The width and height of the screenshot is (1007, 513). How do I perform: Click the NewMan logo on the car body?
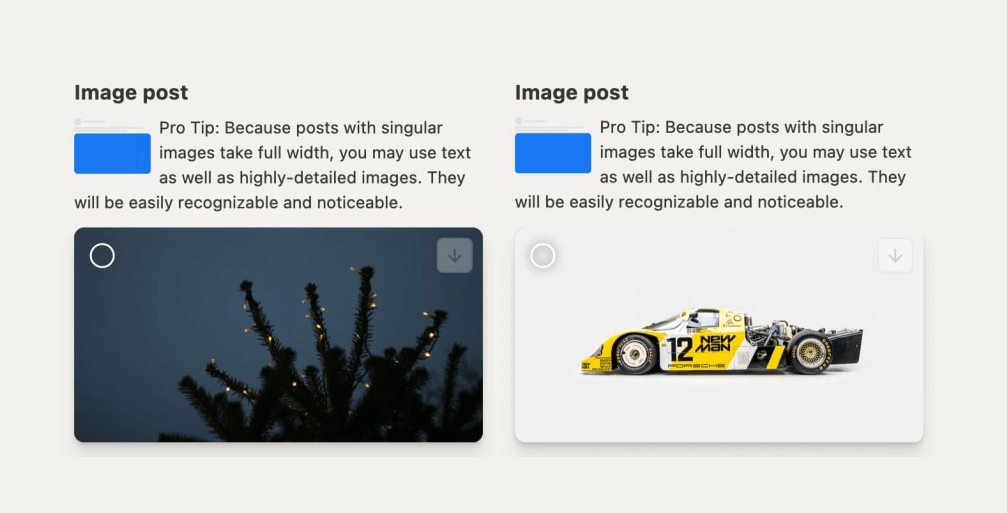[715, 345]
